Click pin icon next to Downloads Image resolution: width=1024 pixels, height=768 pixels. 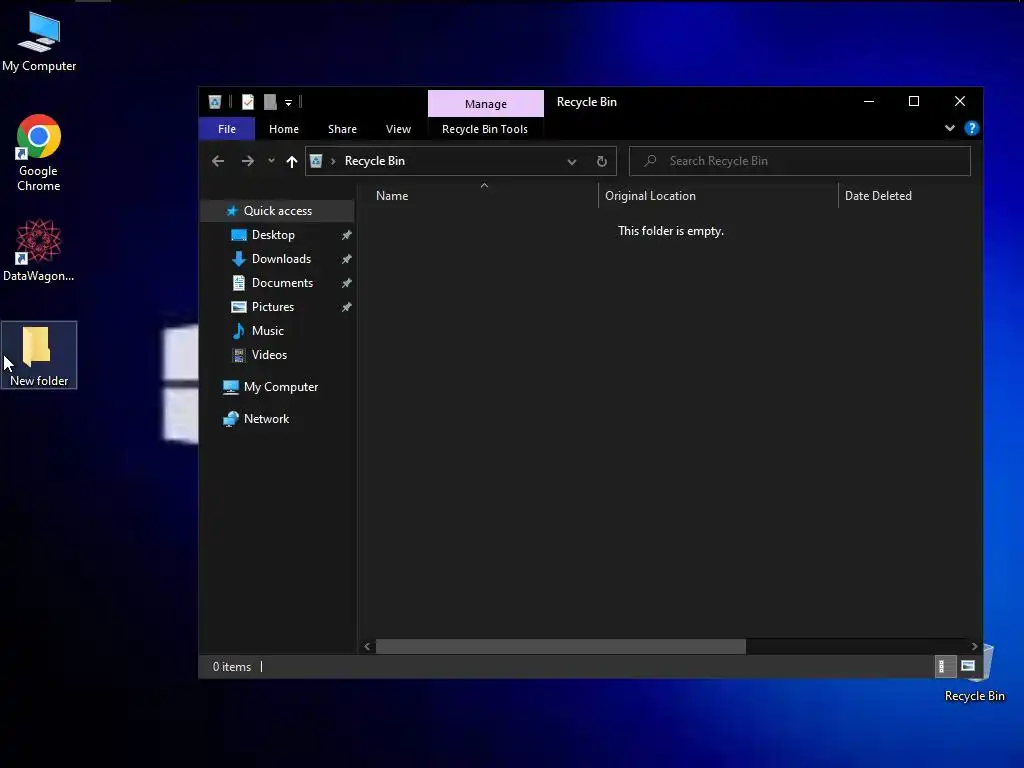347,259
